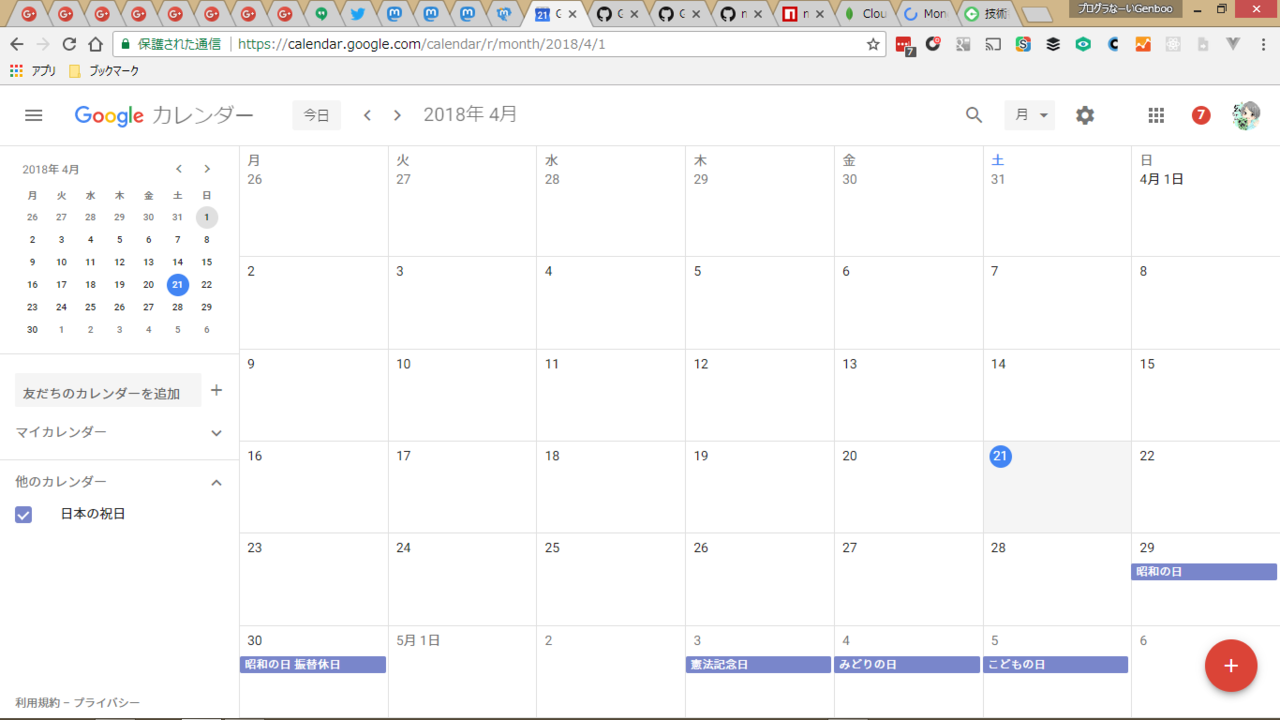Go to next month in main toolbar
The image size is (1280, 720).
(x=397, y=115)
